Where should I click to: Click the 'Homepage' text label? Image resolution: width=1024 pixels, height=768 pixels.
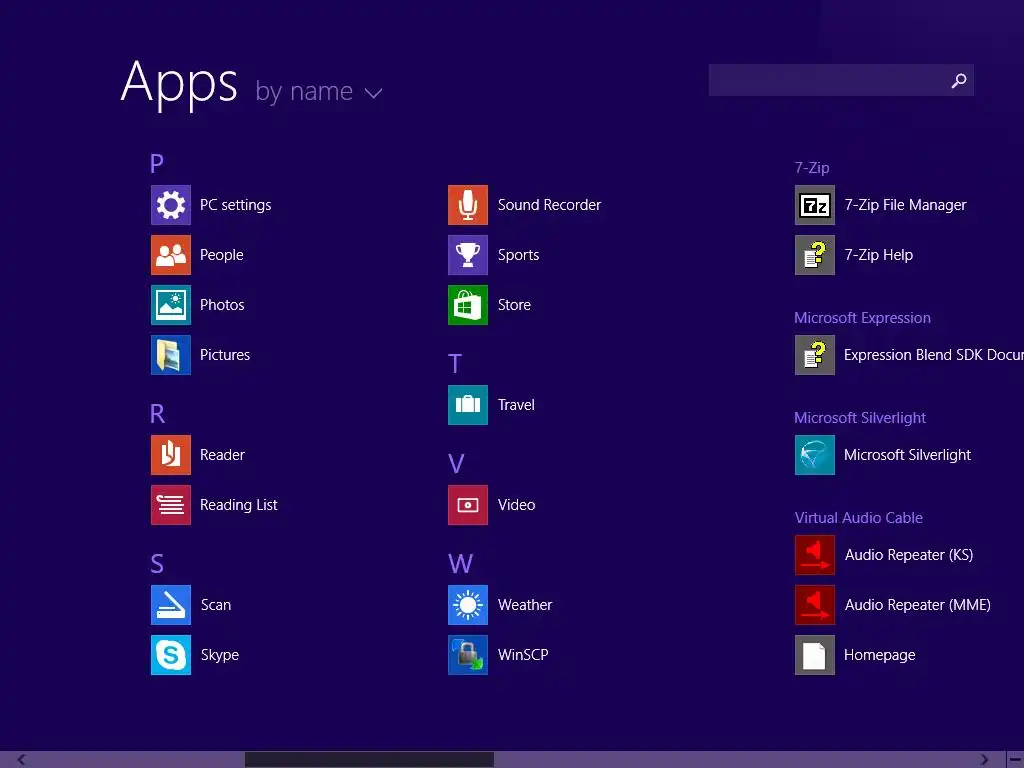pyautogui.click(x=880, y=654)
